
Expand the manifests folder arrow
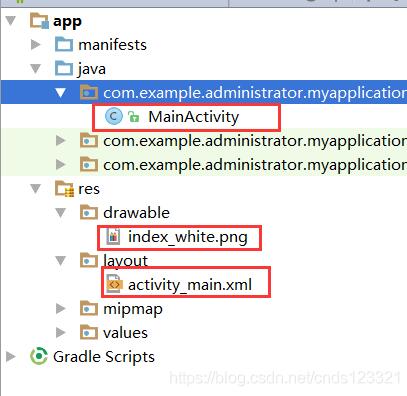[35, 45]
